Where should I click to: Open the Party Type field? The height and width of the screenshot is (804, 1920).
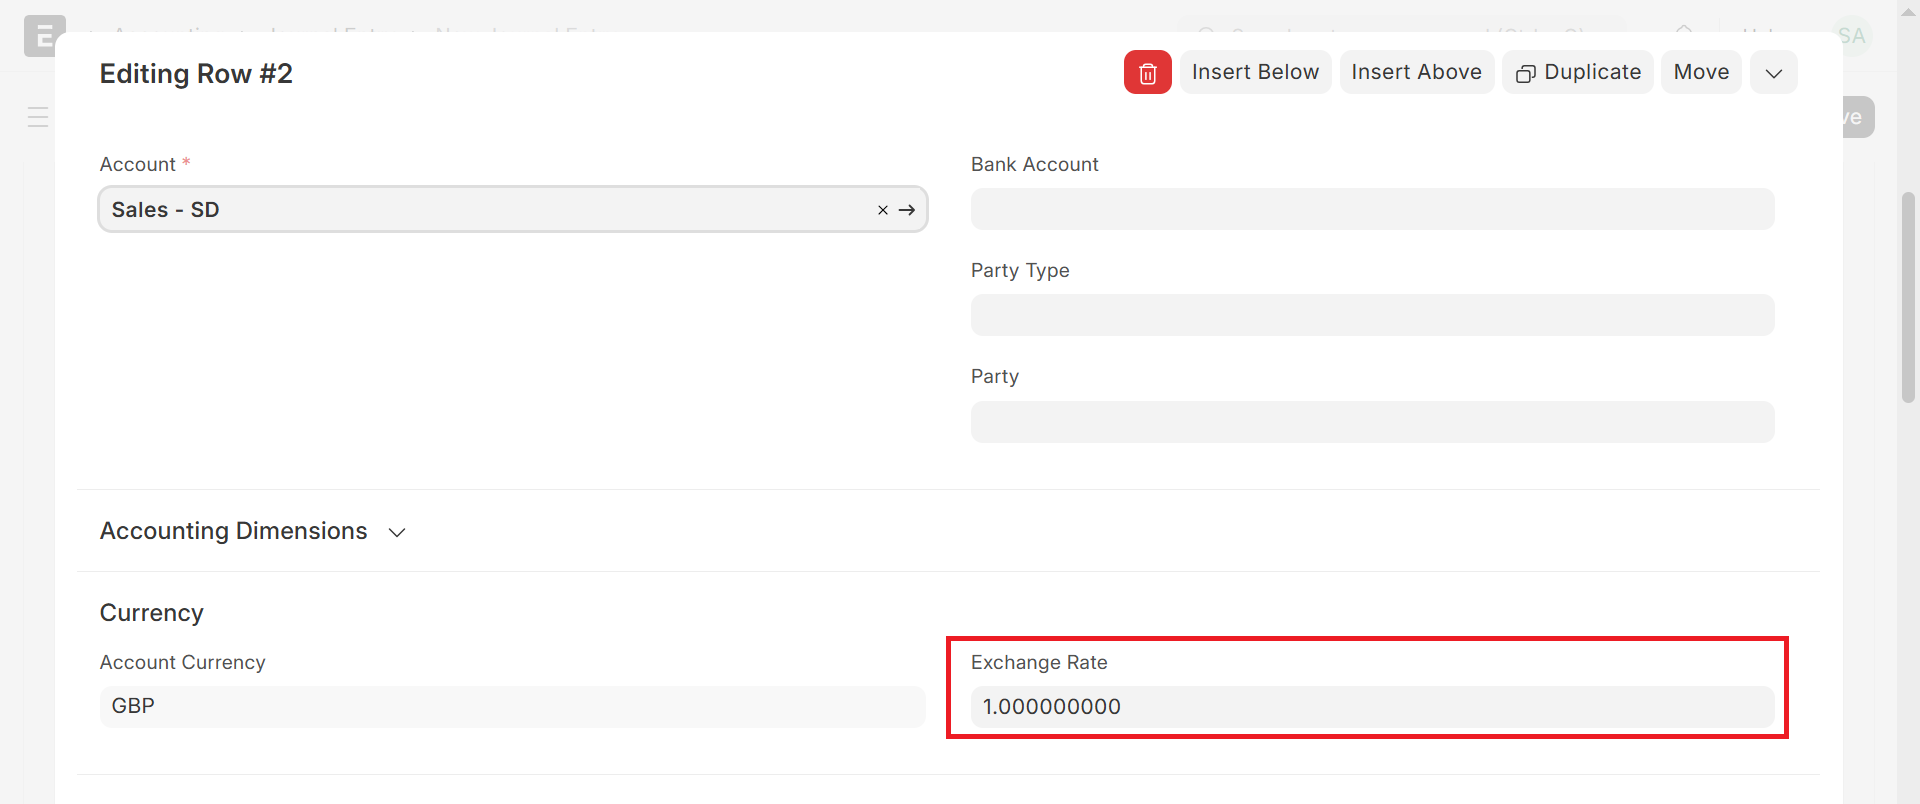point(1372,315)
